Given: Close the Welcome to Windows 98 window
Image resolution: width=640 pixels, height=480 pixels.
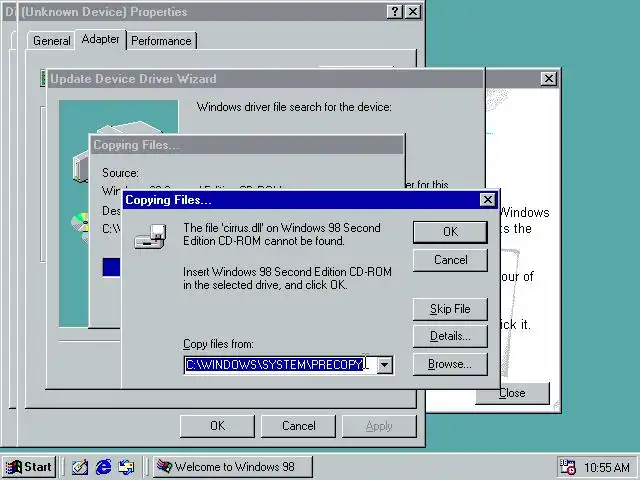Looking at the screenshot, I should click(x=549, y=79).
